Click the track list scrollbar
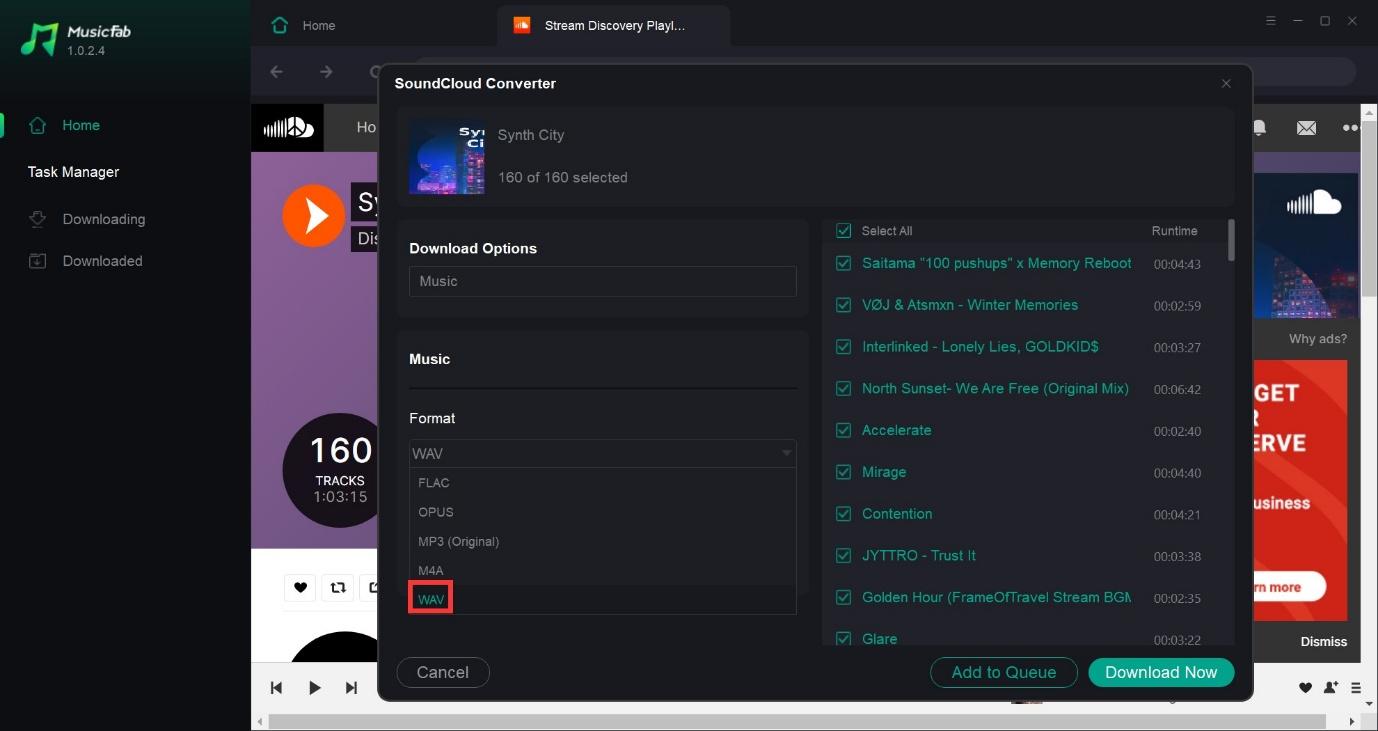 [1231, 240]
